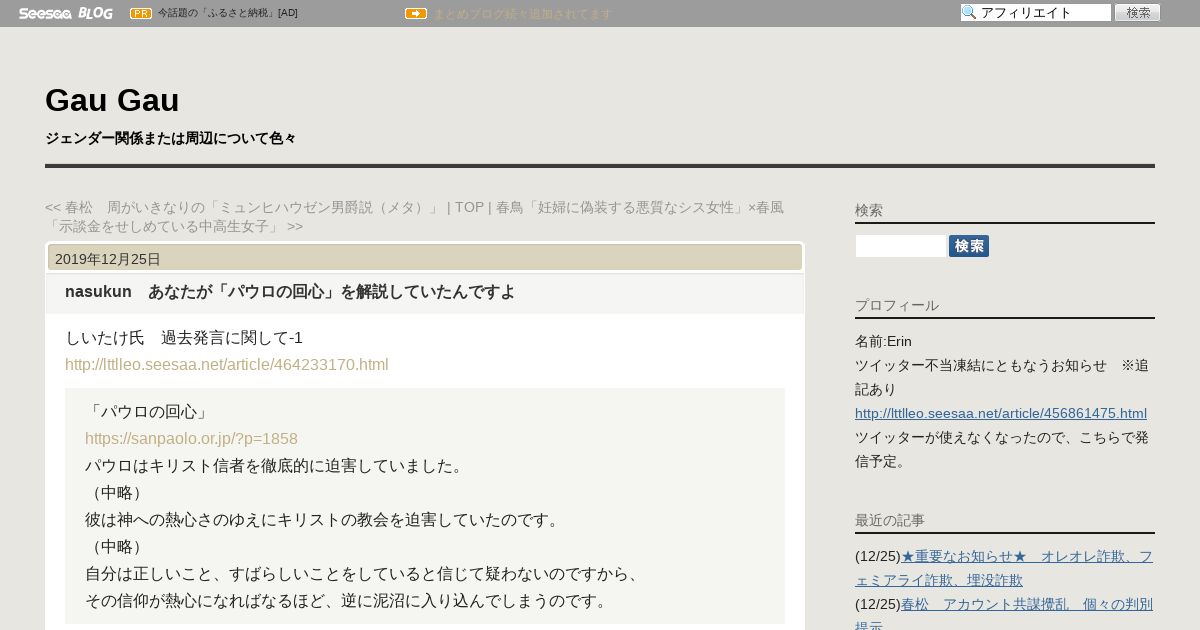
Task: Open the lttlleo article 456861475 profile link
Action: [x=1001, y=413]
